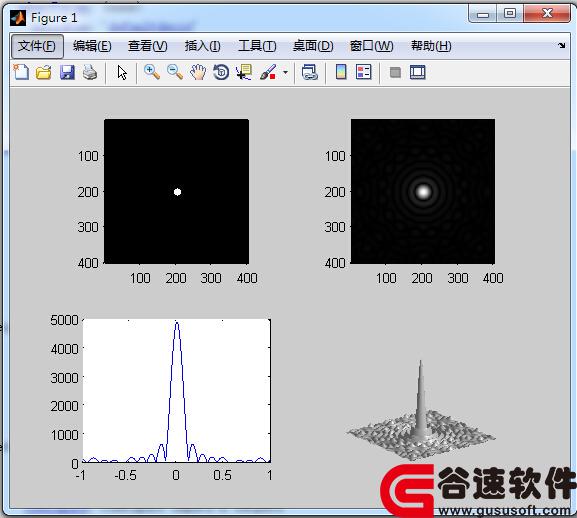Choose the Data Cursor tool
The width and height of the screenshot is (577, 518).
244,72
